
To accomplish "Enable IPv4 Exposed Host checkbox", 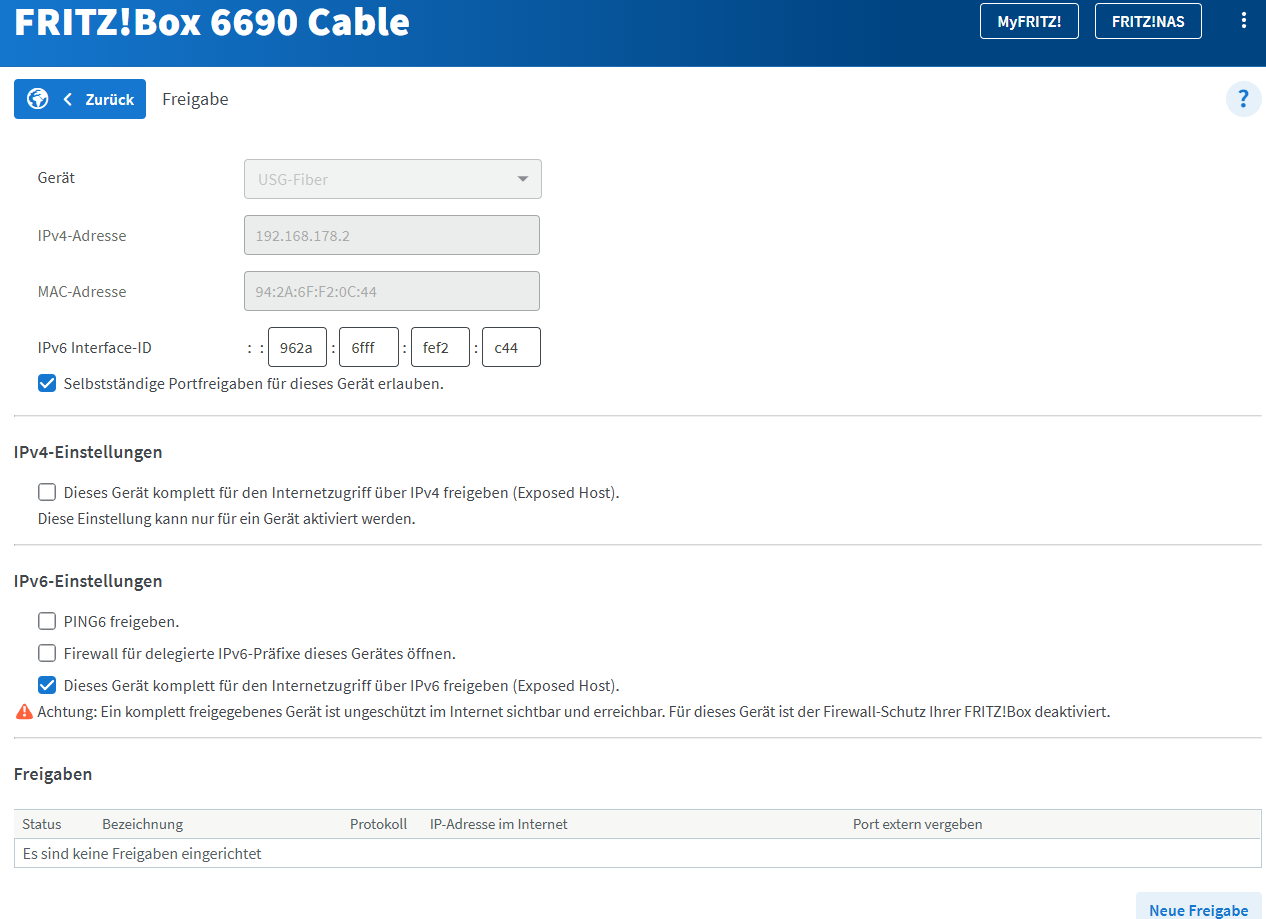I will 47,492.
